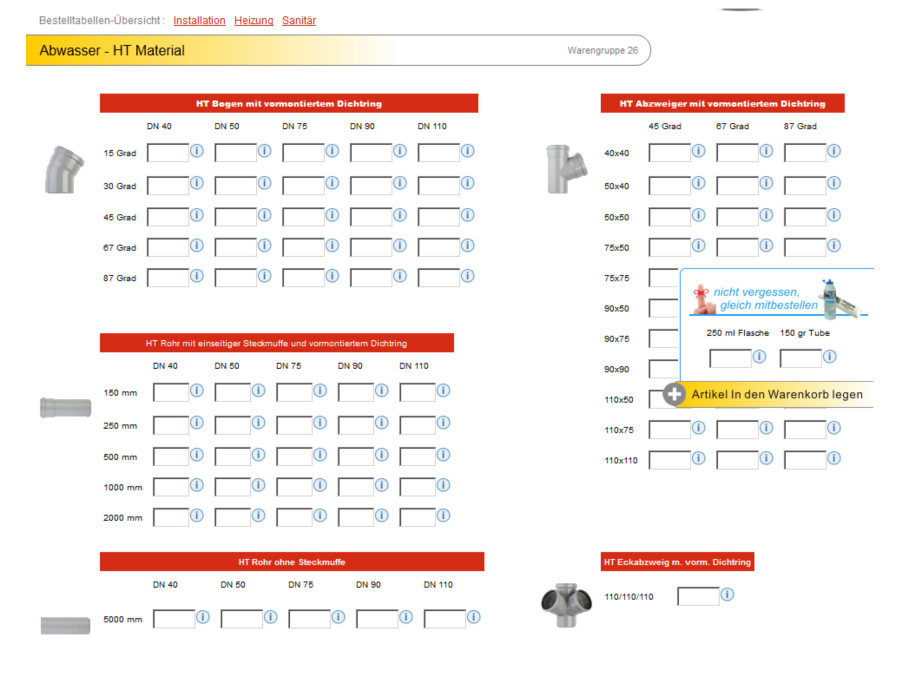Screen dimensions: 917x679
Task: View info for 5000 mm Rohr DN 110
Action: click(x=474, y=617)
